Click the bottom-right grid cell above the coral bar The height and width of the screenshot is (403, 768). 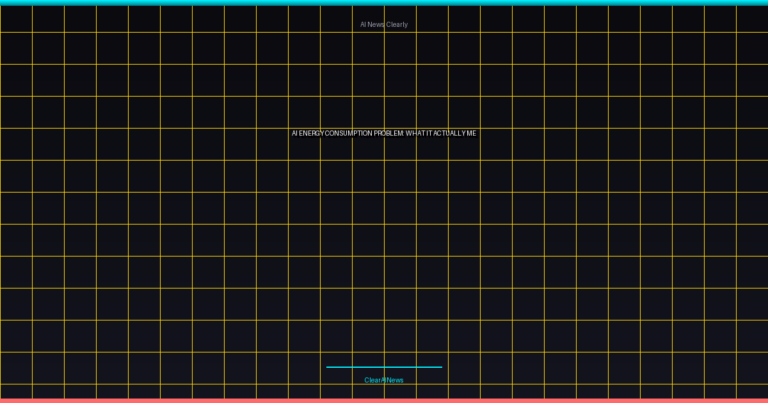click(752, 391)
